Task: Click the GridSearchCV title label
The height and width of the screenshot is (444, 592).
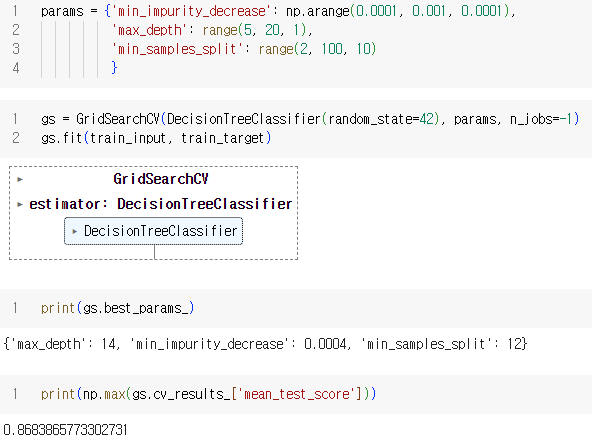Action: click(161, 179)
